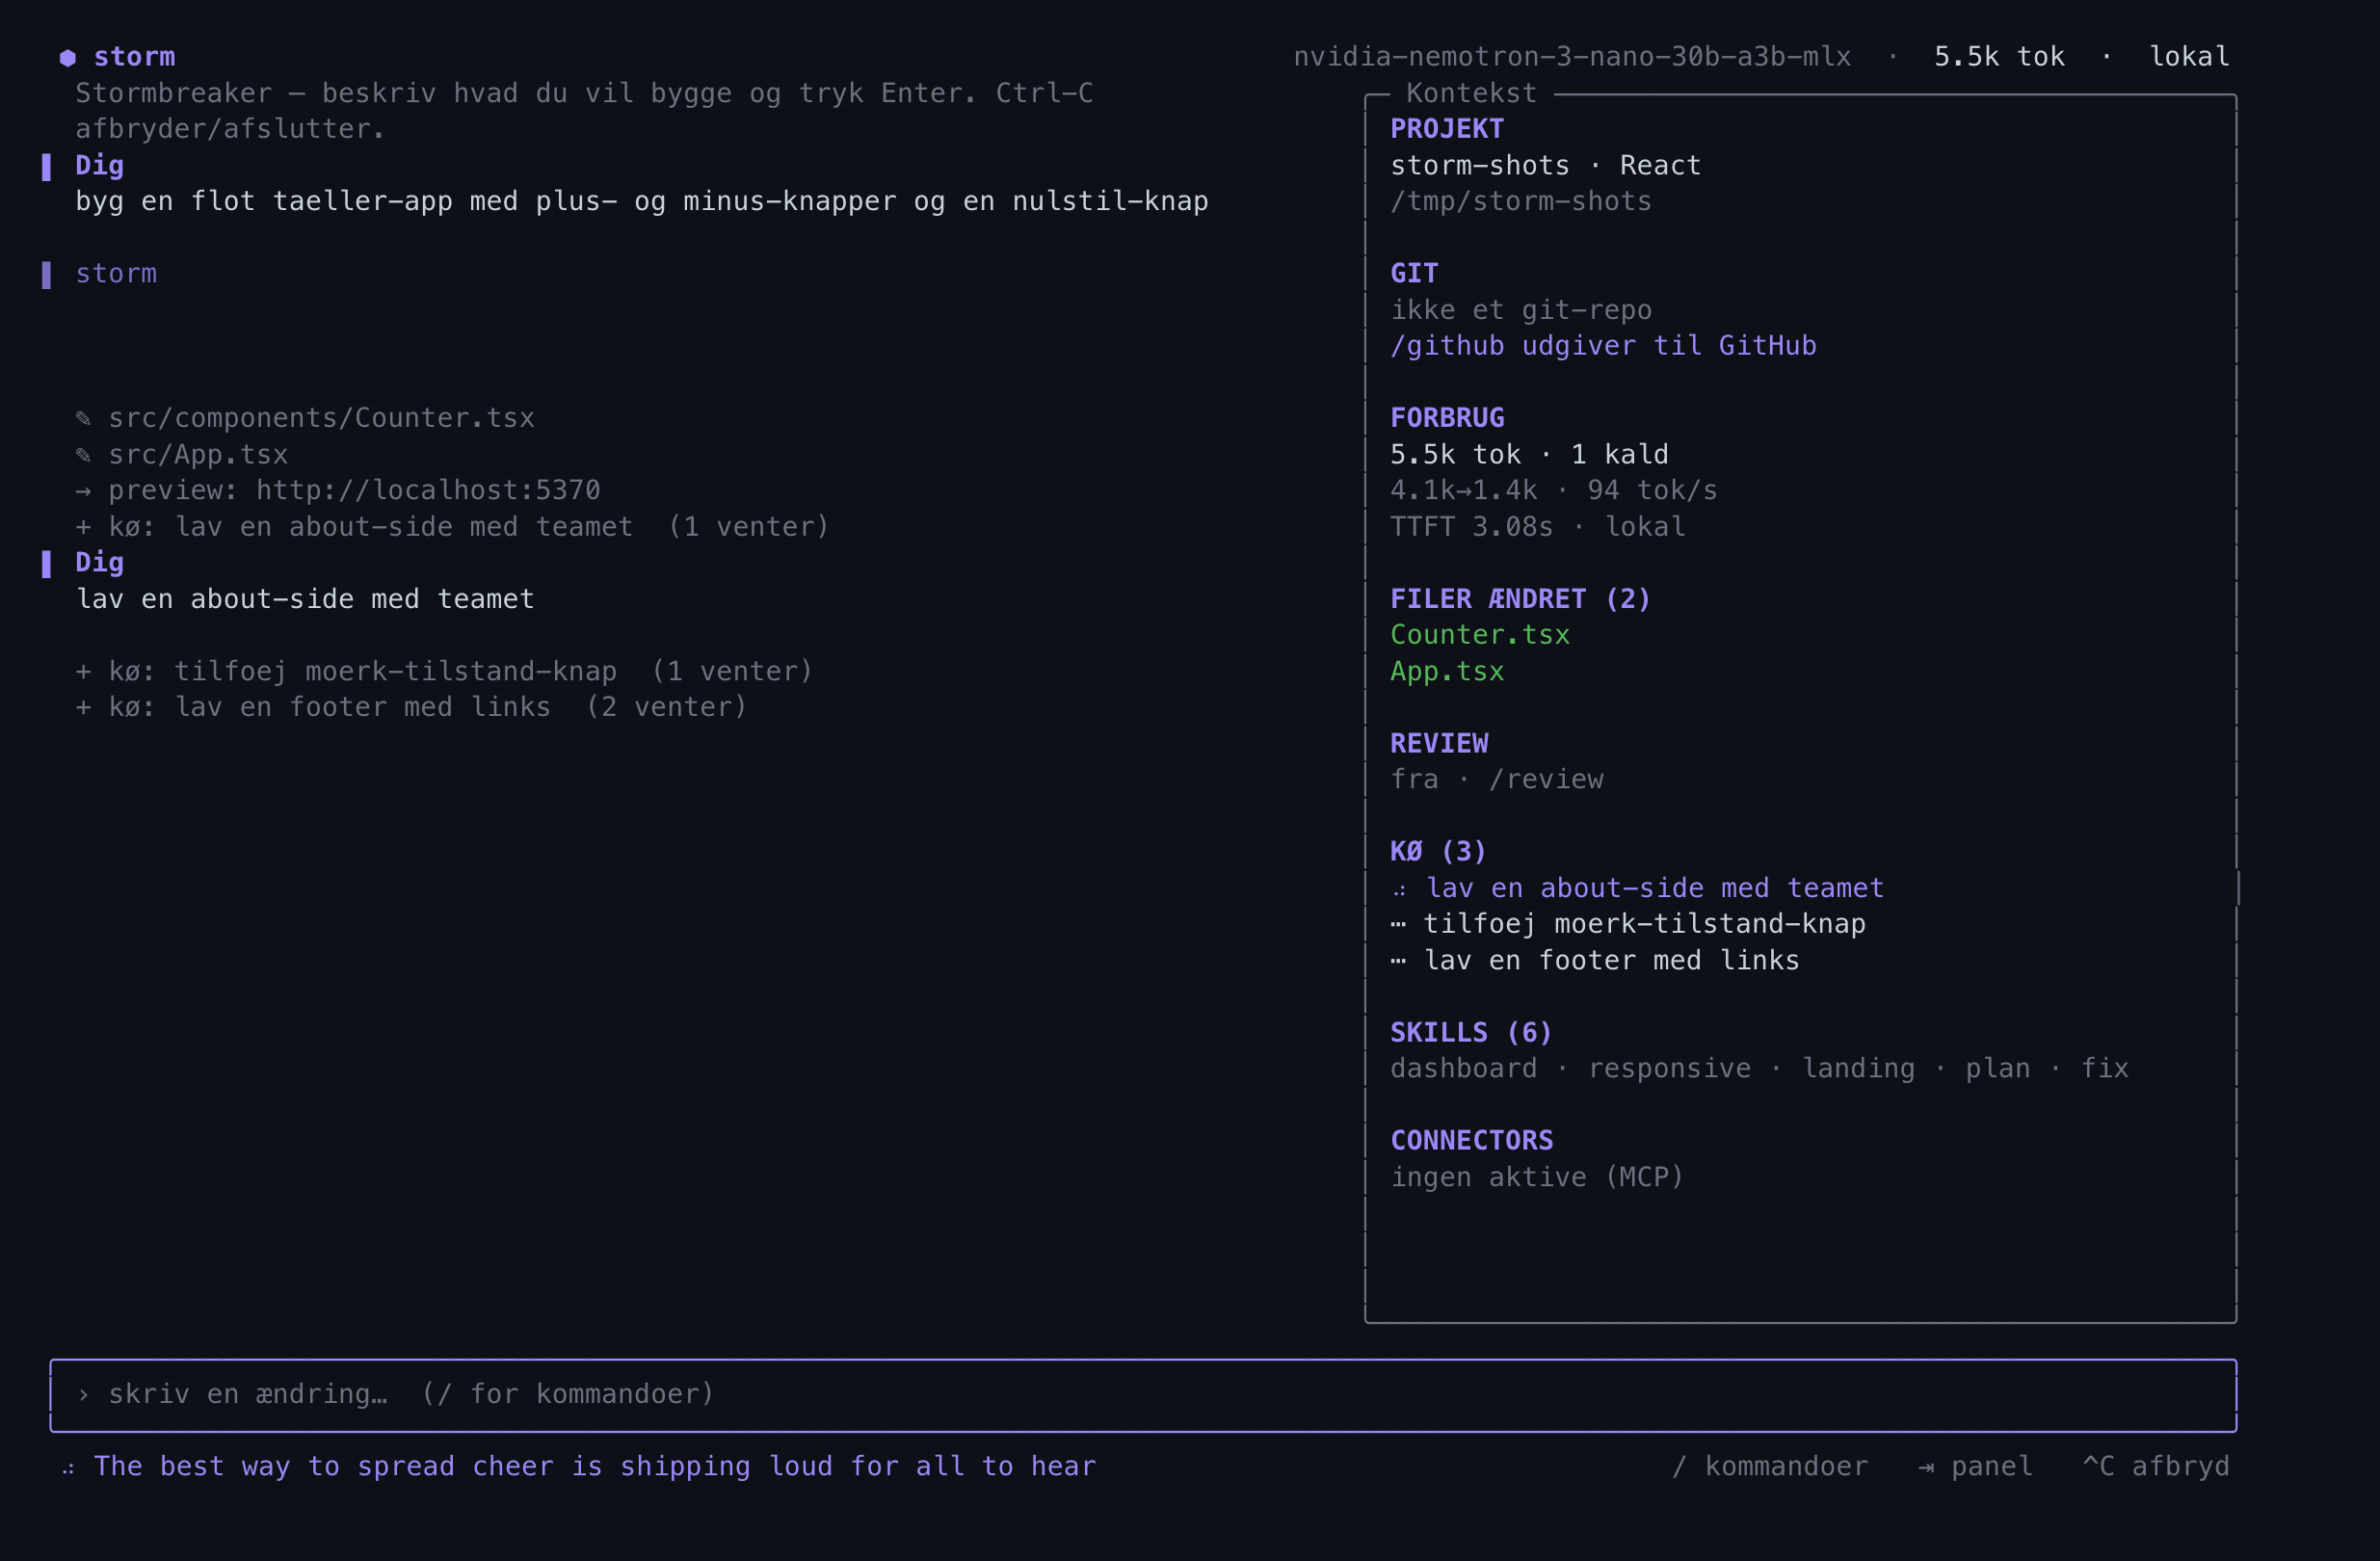2380x1561 pixels.
Task: Click the 'fra · /review' status line
Action: click(x=1497, y=780)
